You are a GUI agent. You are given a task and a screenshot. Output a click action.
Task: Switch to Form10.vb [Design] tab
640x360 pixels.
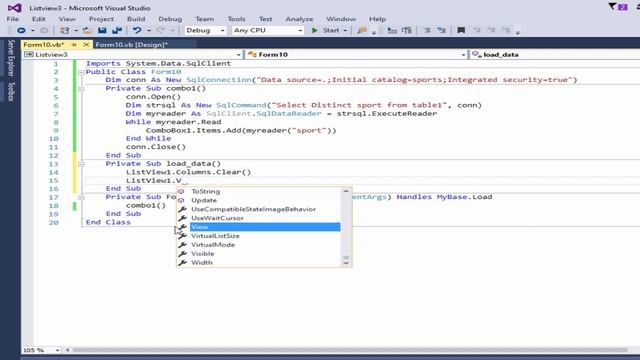pos(131,44)
